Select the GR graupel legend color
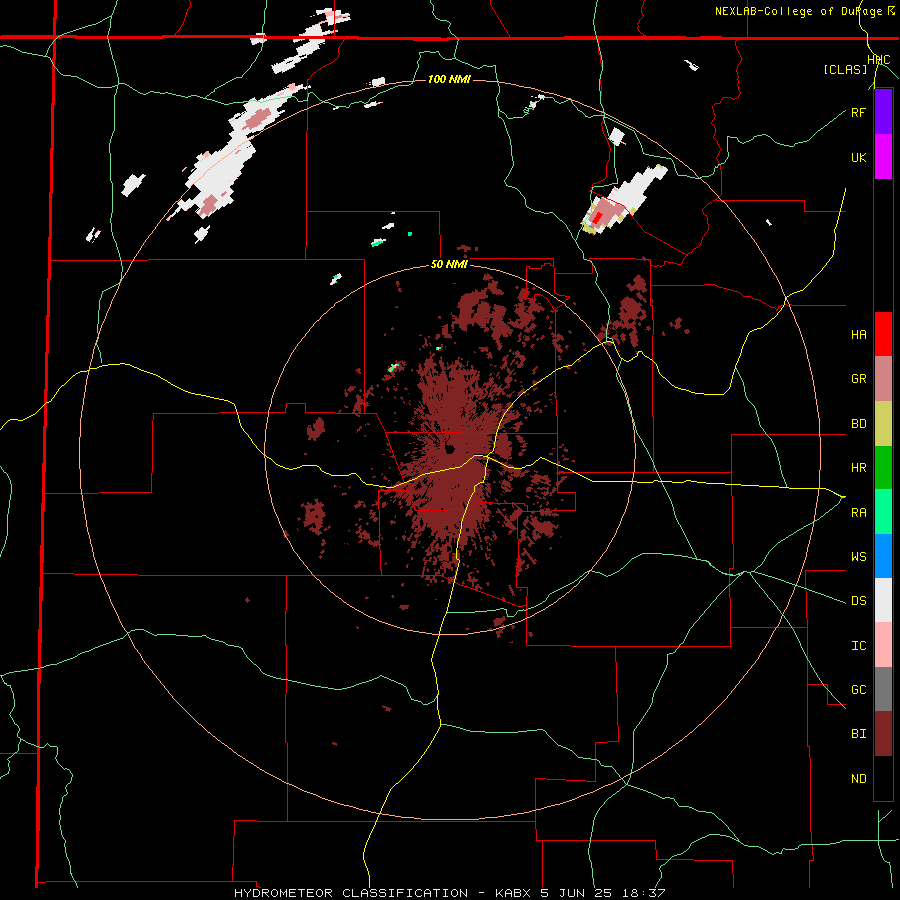Viewport: 900px width, 900px height. tap(883, 379)
